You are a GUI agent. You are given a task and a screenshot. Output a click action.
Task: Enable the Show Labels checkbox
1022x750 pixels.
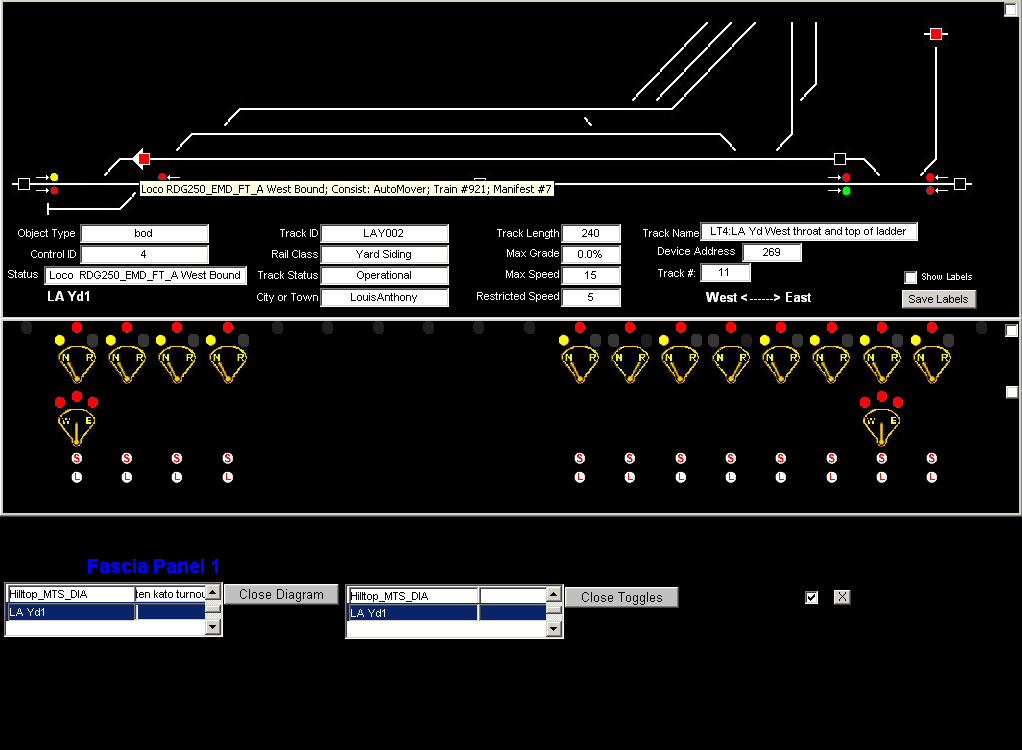911,277
